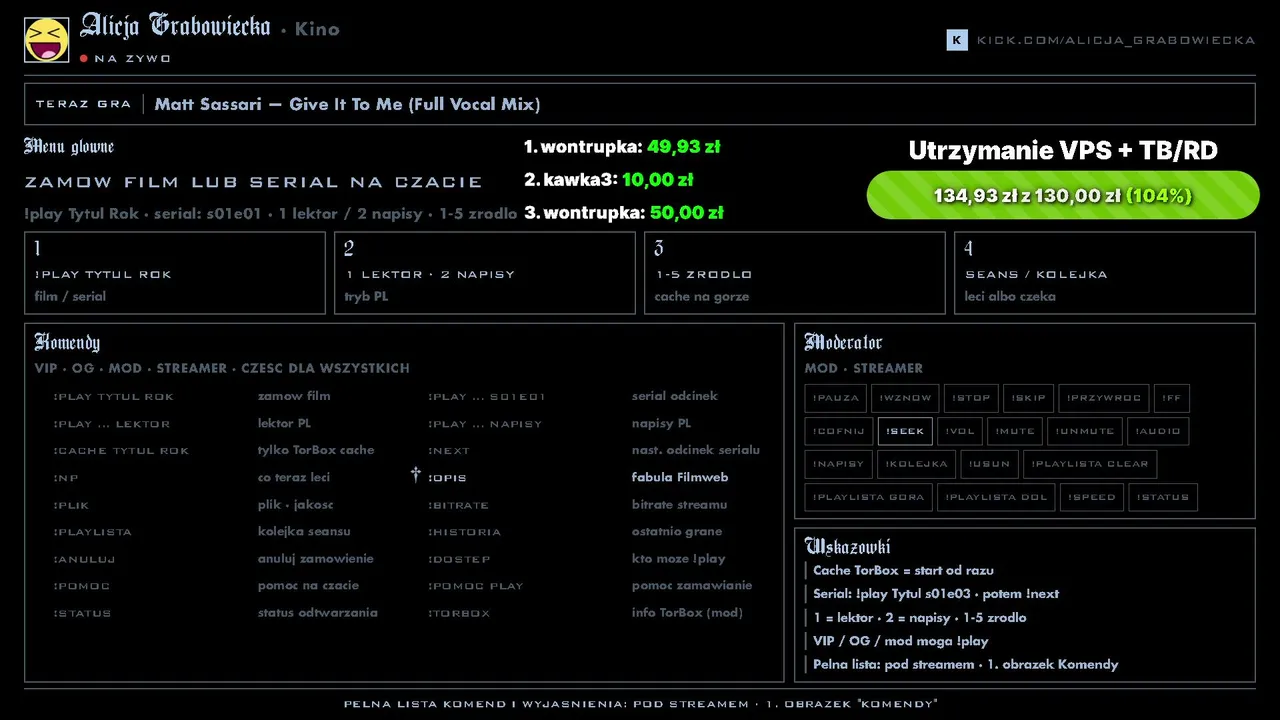Click the cross marker beside OPIS command

pyautogui.click(x=416, y=475)
